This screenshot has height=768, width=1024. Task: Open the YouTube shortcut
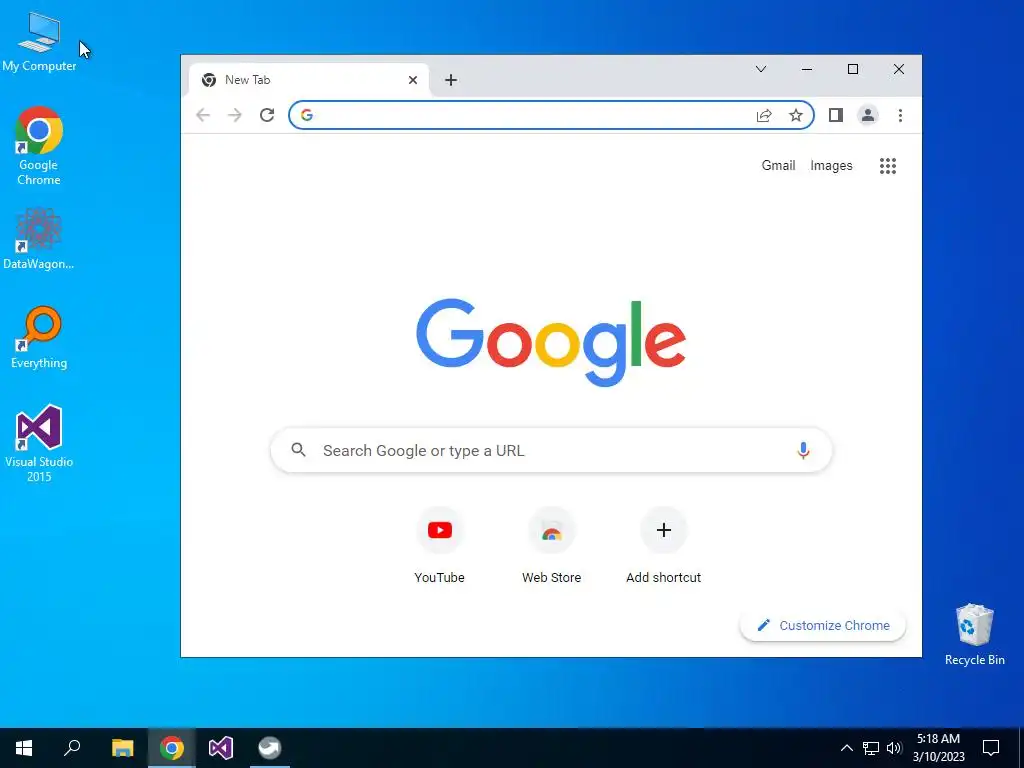coord(440,547)
